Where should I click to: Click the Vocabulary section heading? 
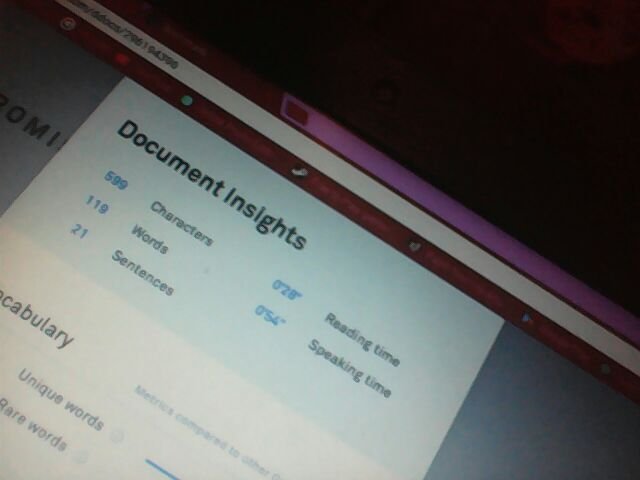click(36, 319)
